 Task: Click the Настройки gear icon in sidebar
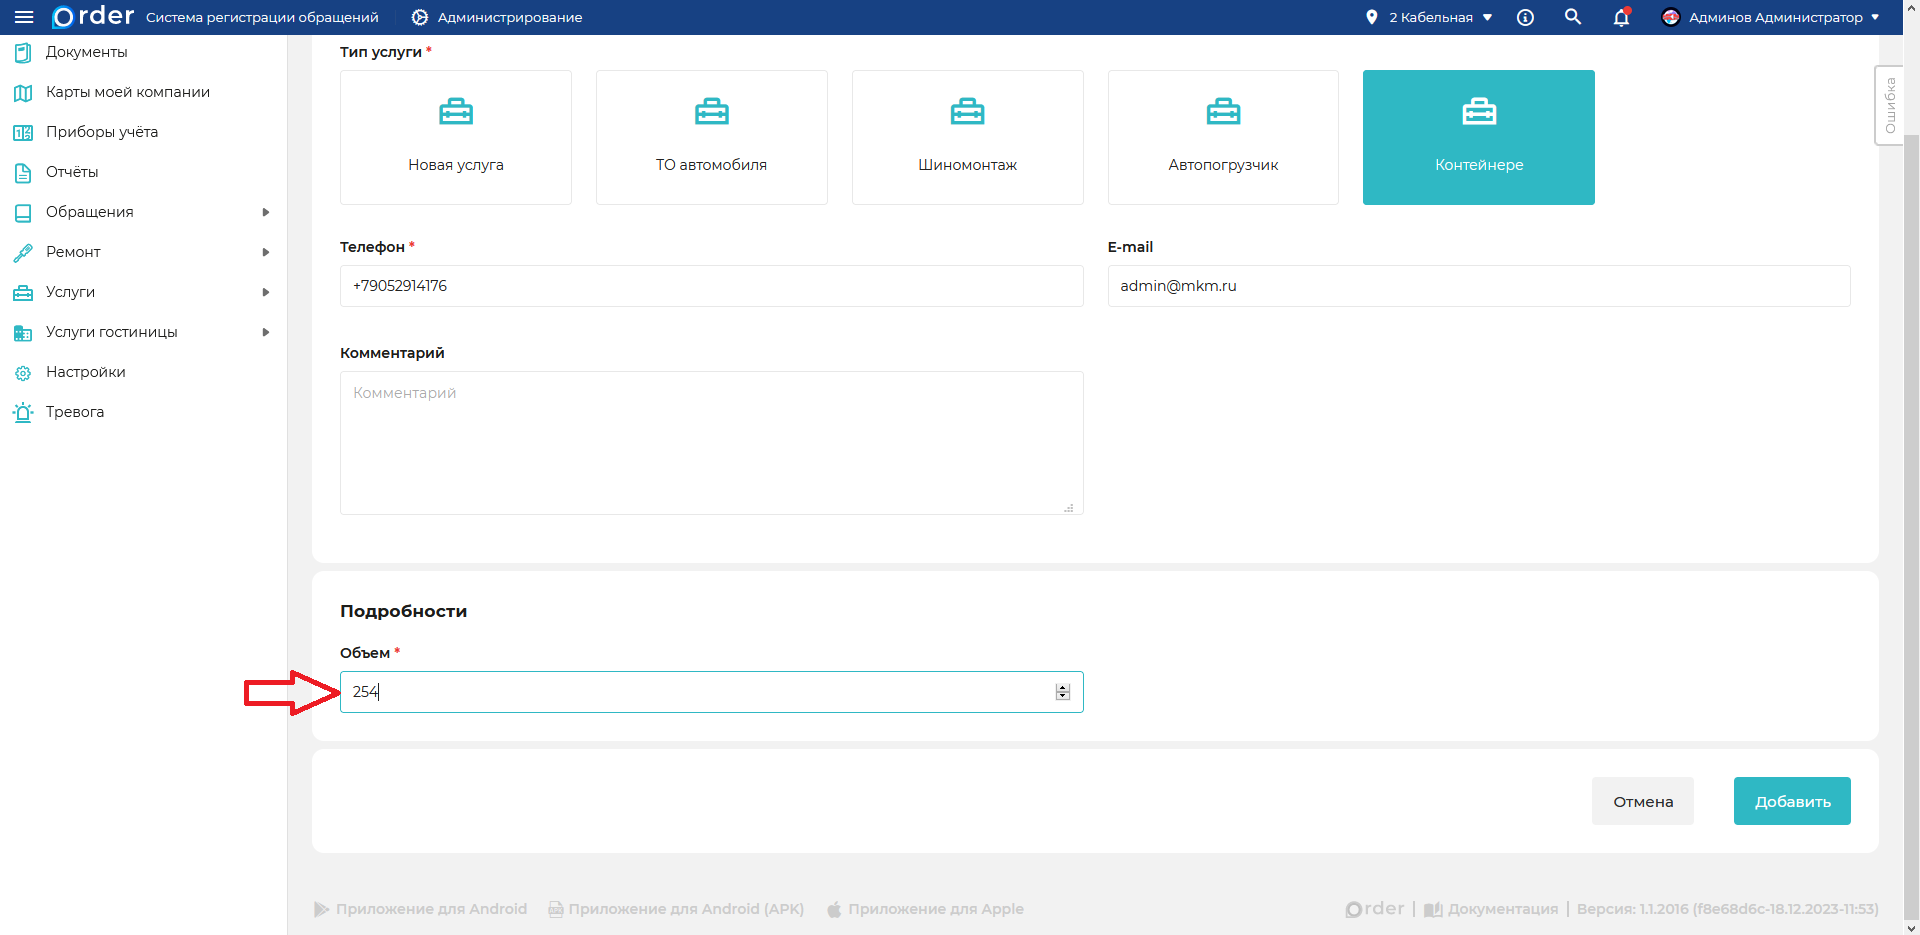23,373
